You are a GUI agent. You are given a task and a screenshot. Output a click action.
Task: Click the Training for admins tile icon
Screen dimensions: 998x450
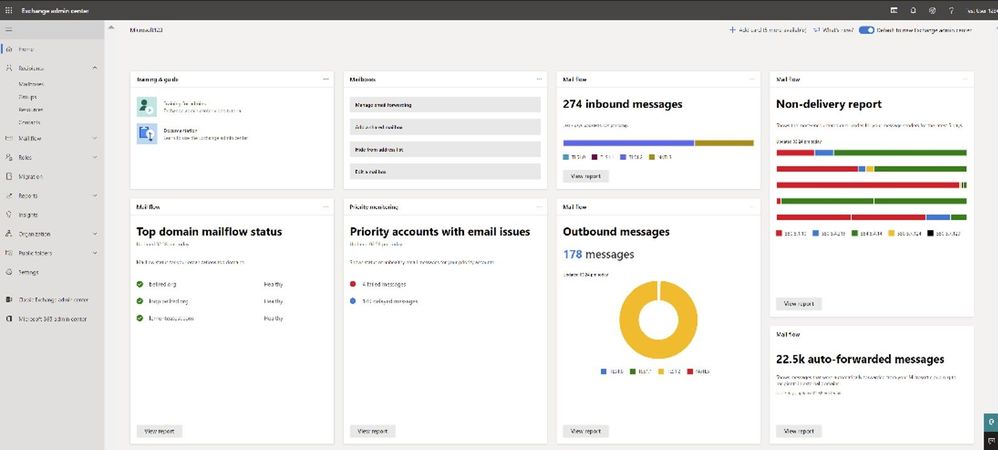tap(146, 106)
